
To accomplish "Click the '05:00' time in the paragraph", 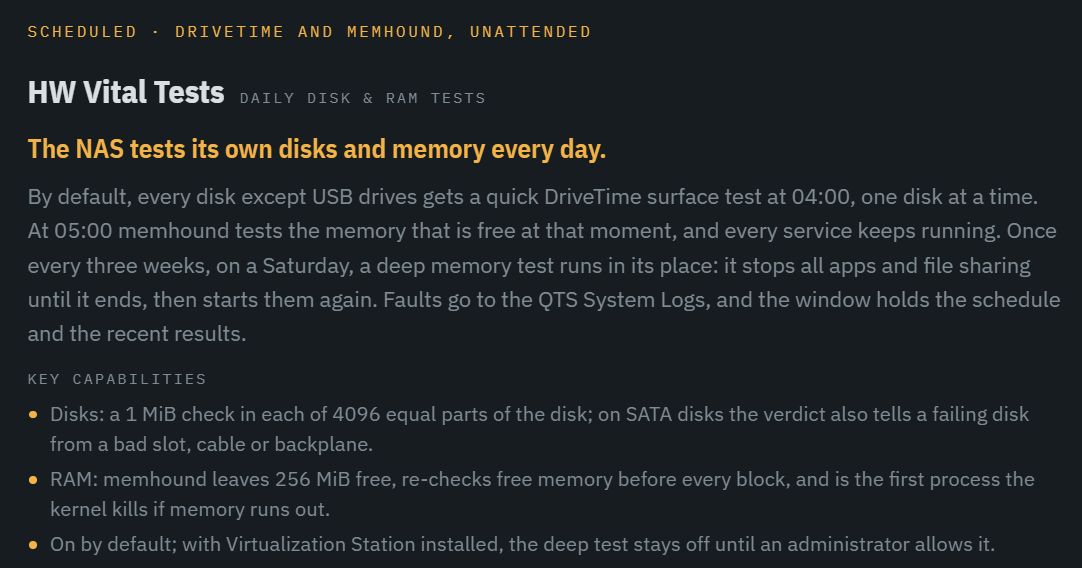I will pos(83,231).
